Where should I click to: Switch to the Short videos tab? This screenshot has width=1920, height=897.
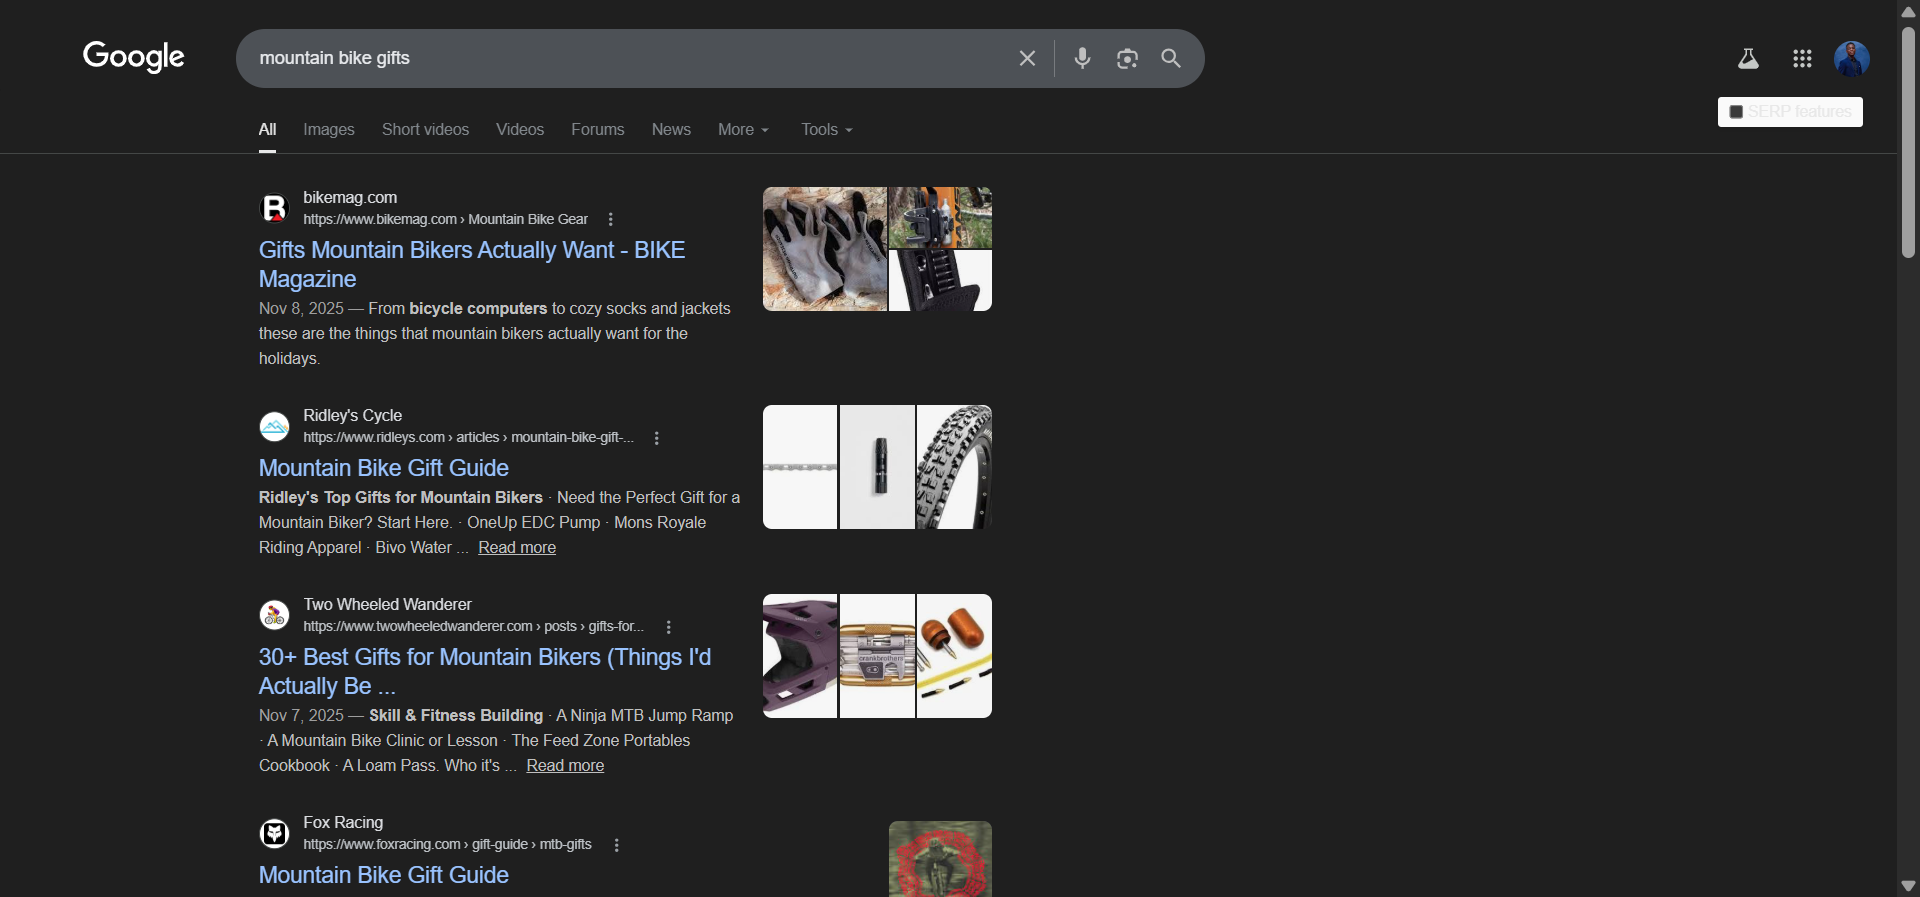(425, 130)
